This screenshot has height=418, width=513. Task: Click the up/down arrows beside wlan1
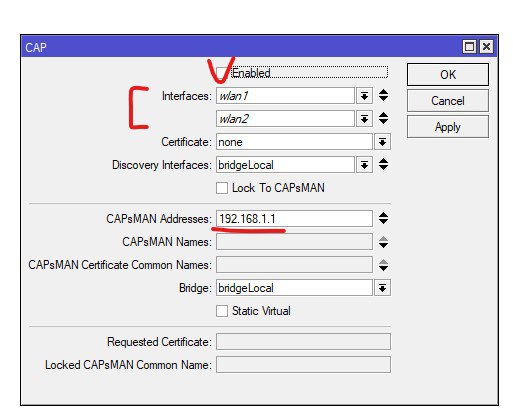(383, 96)
